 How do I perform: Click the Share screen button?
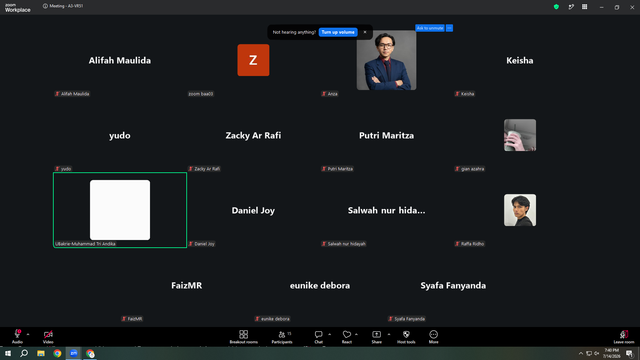376,337
